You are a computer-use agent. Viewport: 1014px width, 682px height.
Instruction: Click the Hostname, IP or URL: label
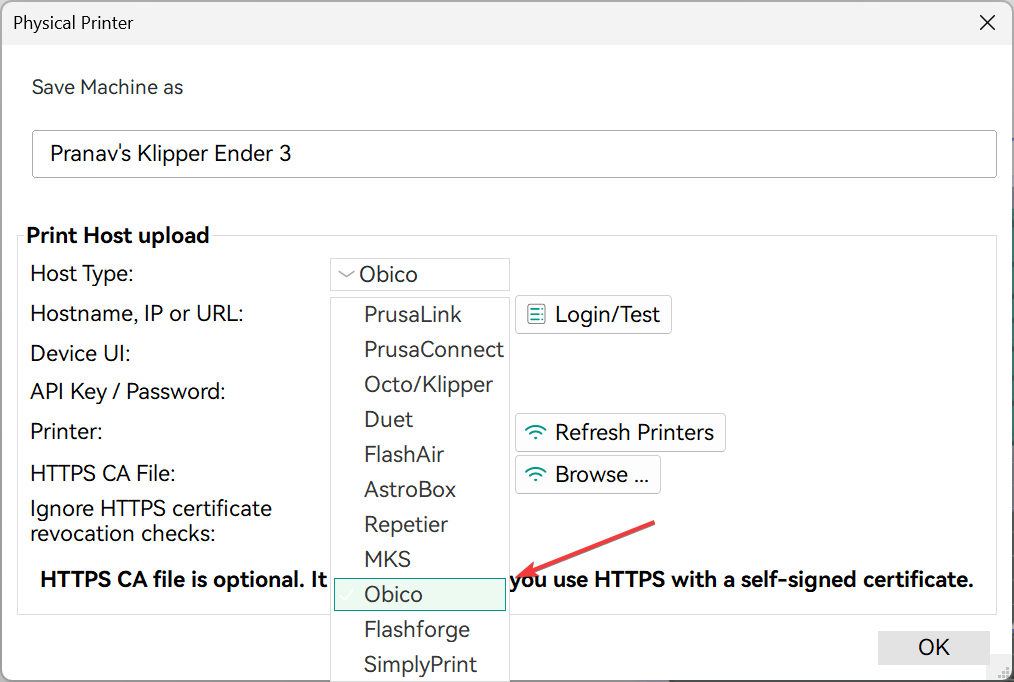tap(136, 314)
